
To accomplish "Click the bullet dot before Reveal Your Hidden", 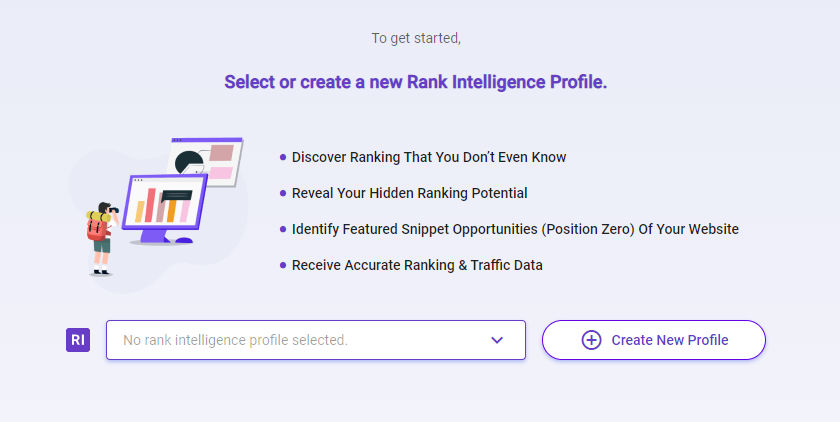I will pyautogui.click(x=283, y=193).
